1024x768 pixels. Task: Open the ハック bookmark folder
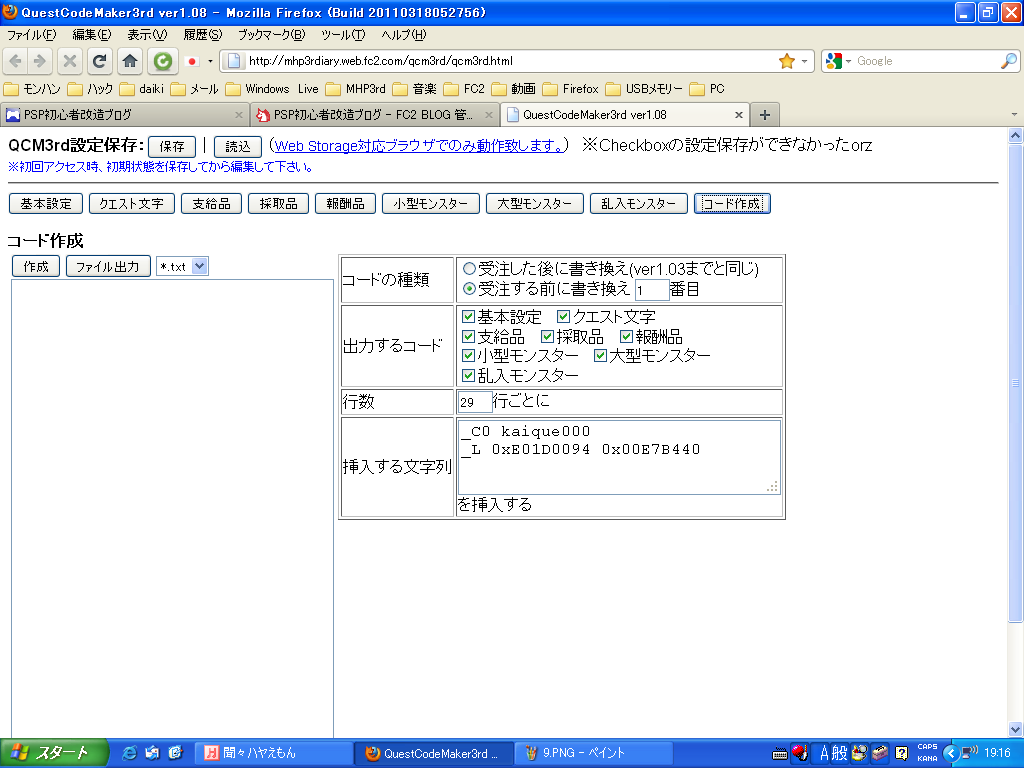(x=90, y=89)
